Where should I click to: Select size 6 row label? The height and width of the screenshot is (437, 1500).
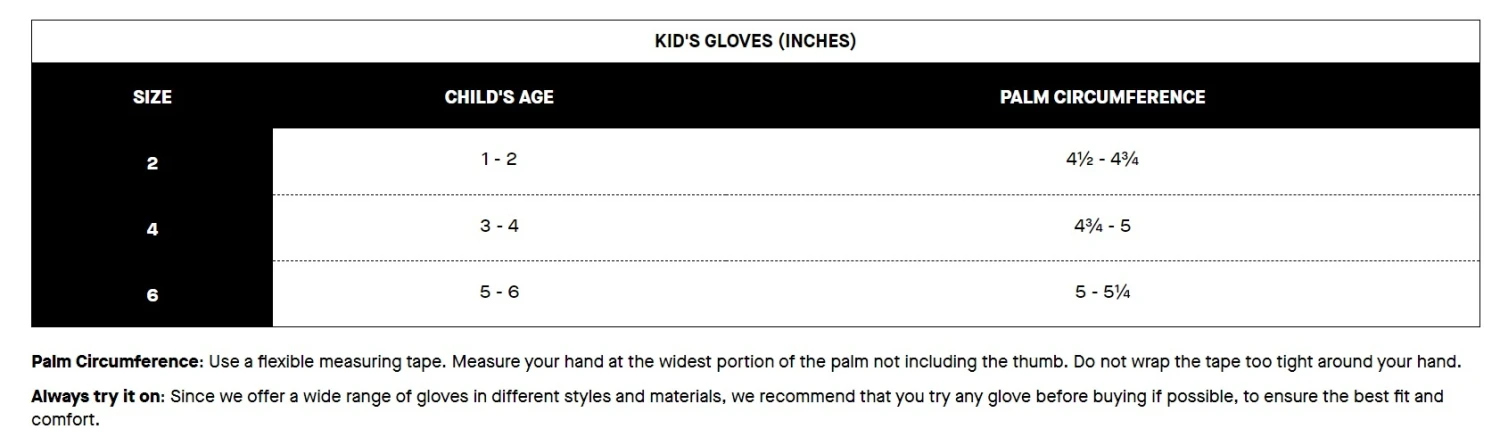click(152, 295)
